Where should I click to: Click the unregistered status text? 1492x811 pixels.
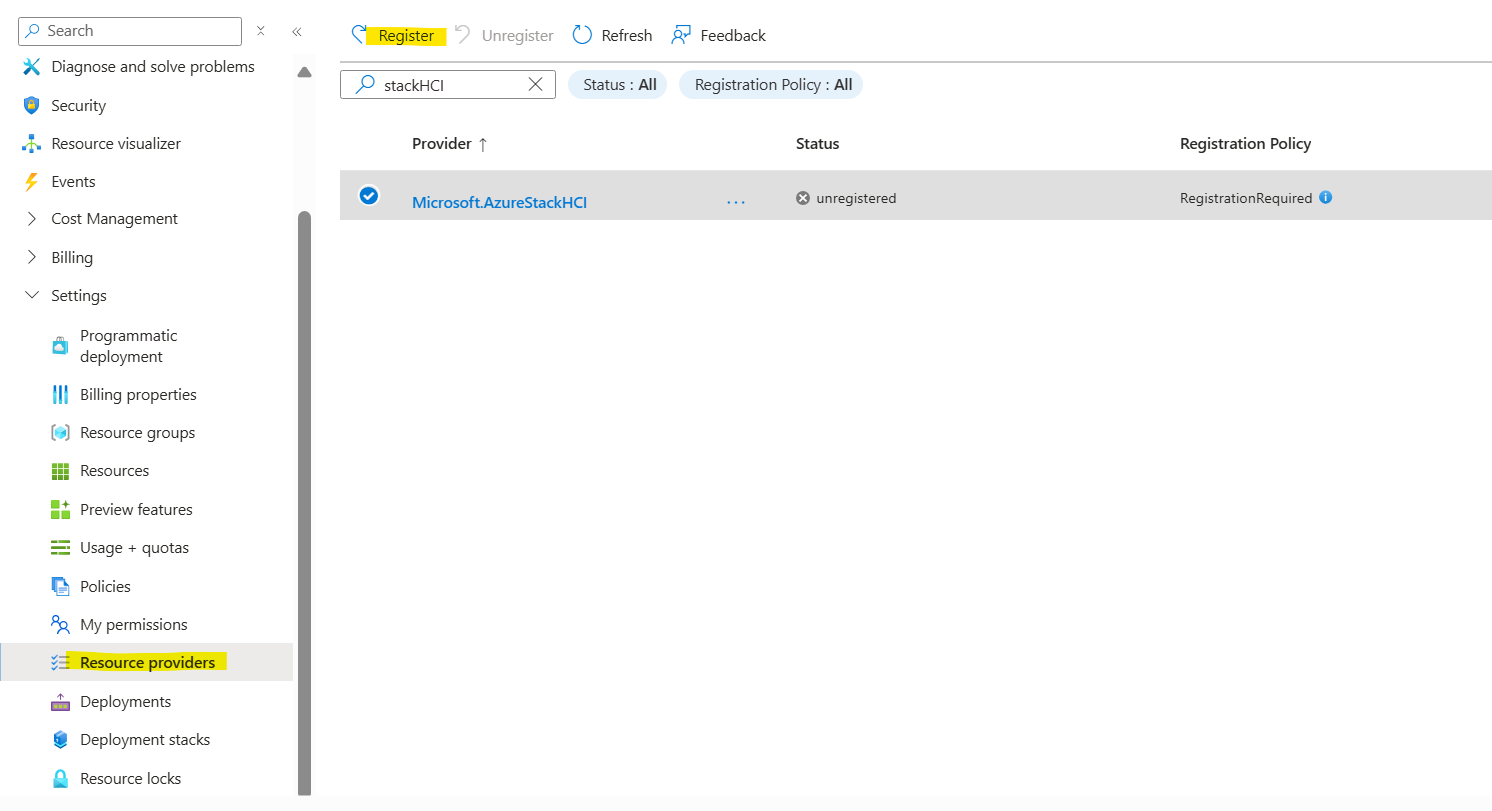856,198
